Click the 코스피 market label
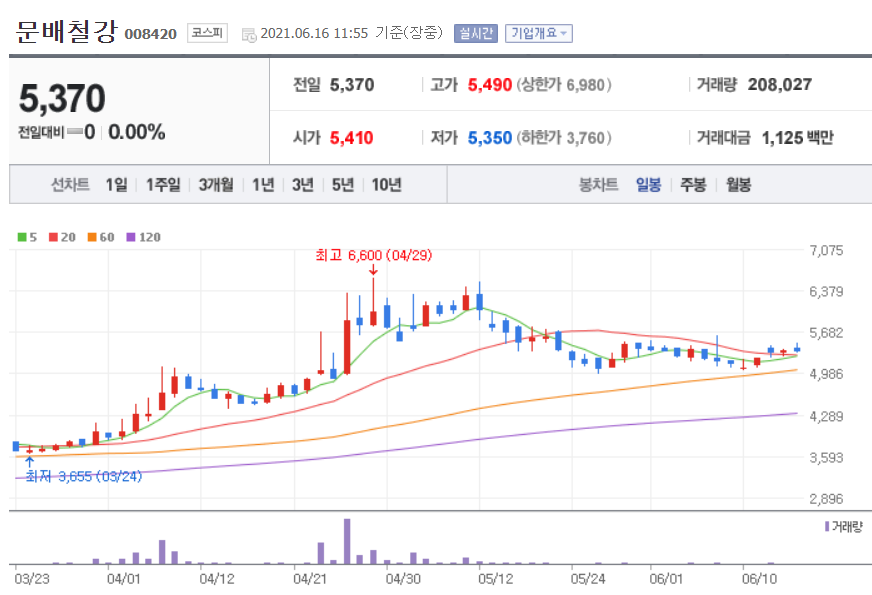Viewport: 872px width, 595px height. click(x=207, y=33)
